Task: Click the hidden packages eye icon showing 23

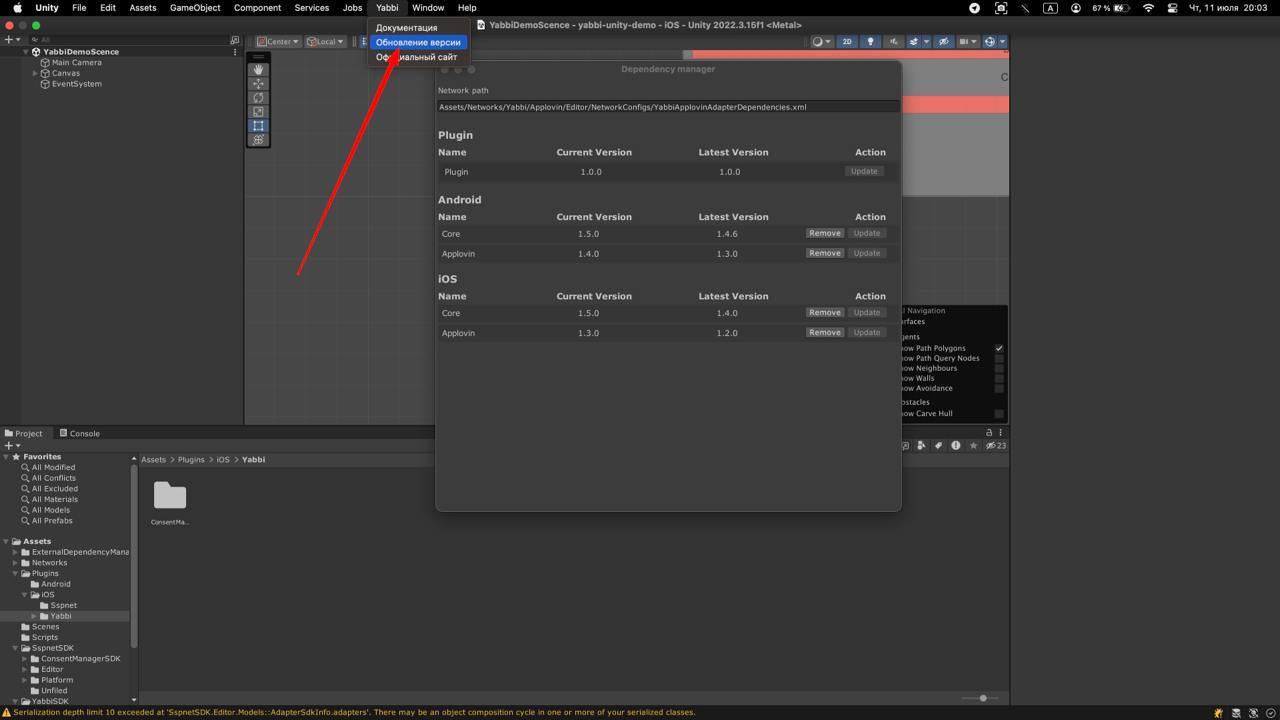Action: click(x=995, y=446)
